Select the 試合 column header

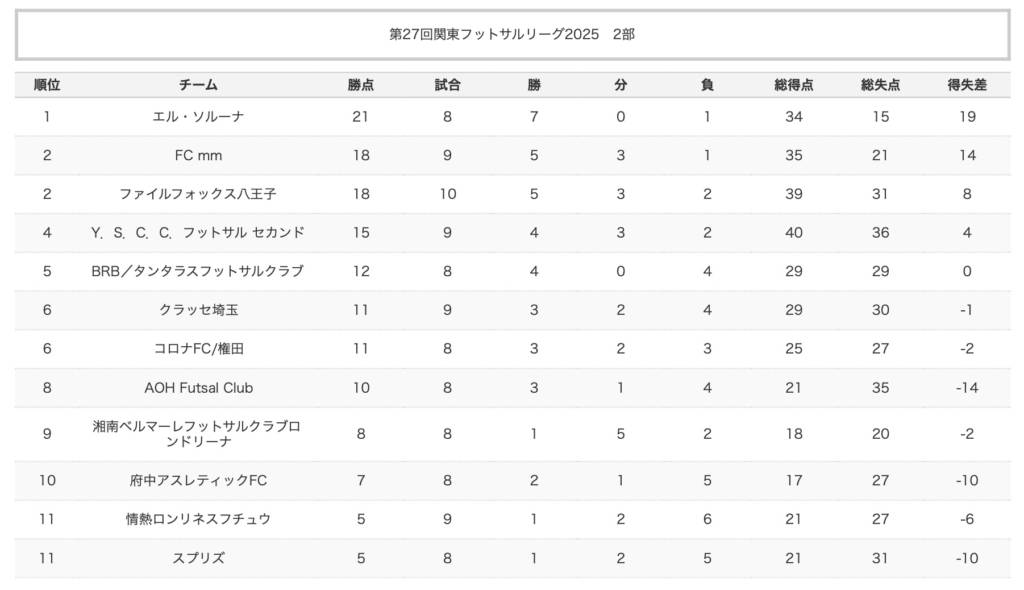(x=447, y=85)
